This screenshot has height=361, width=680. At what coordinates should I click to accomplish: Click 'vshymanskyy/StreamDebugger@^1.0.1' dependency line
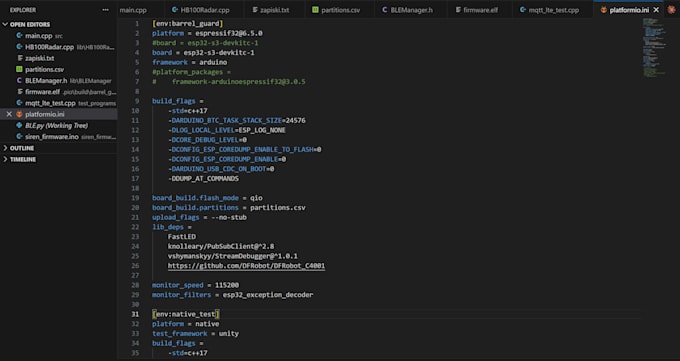coord(232,256)
